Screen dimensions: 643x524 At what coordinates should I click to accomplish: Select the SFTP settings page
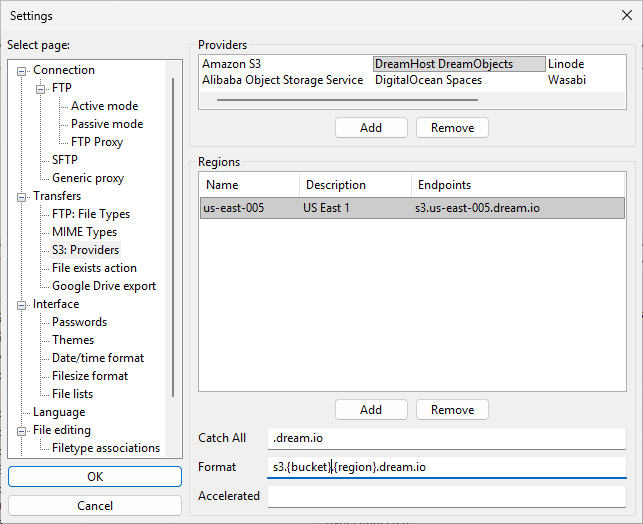(x=64, y=160)
